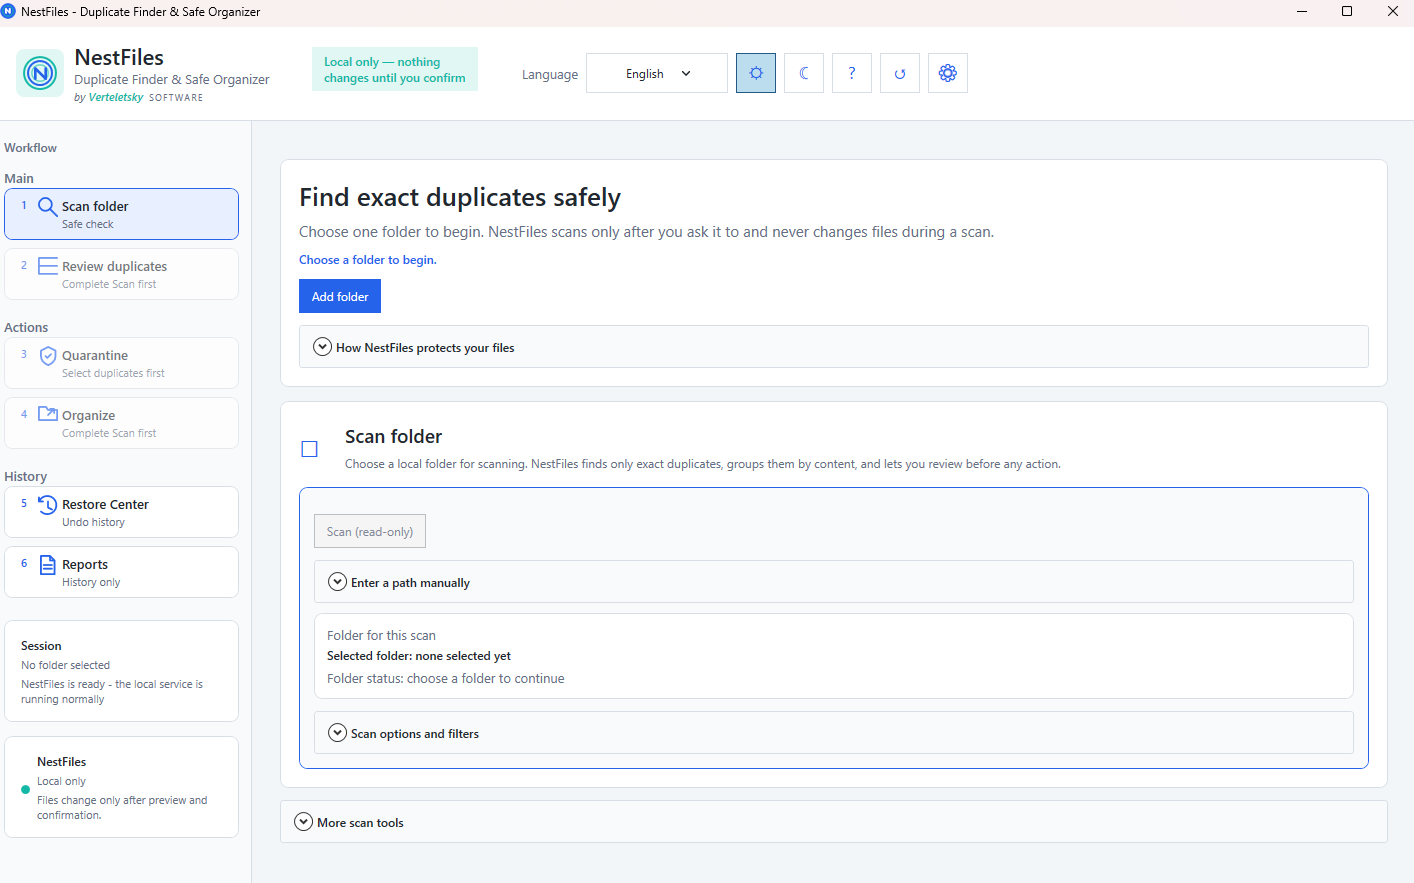Viewport: 1414px width, 883px height.
Task: Open Quarantine workflow step
Action: (x=122, y=363)
